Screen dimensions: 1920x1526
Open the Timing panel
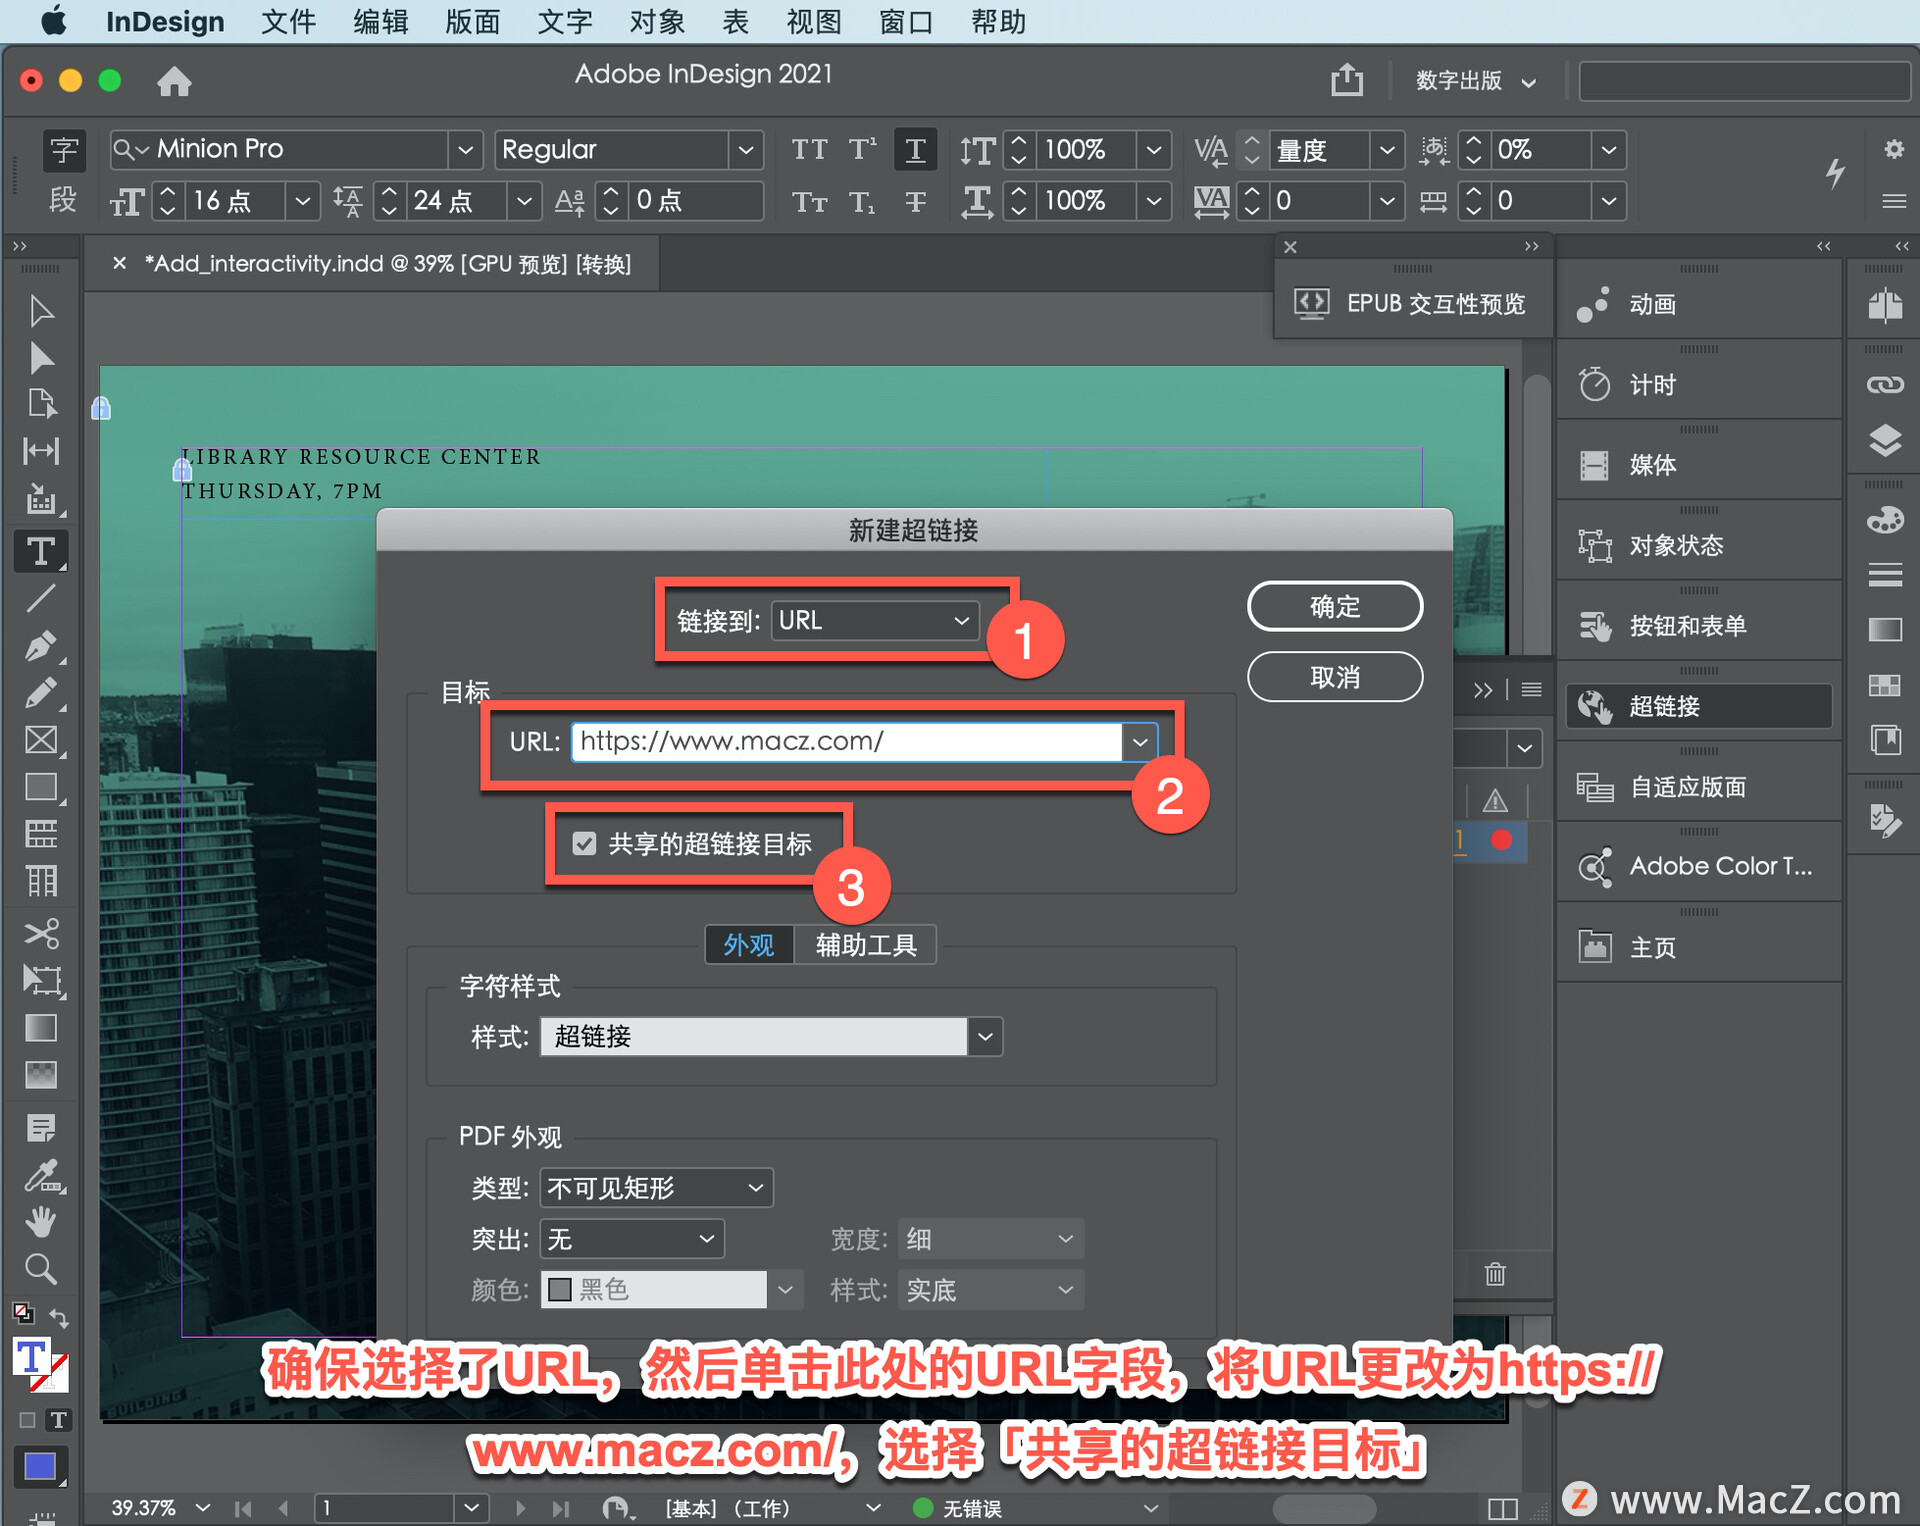pyautogui.click(x=1698, y=384)
